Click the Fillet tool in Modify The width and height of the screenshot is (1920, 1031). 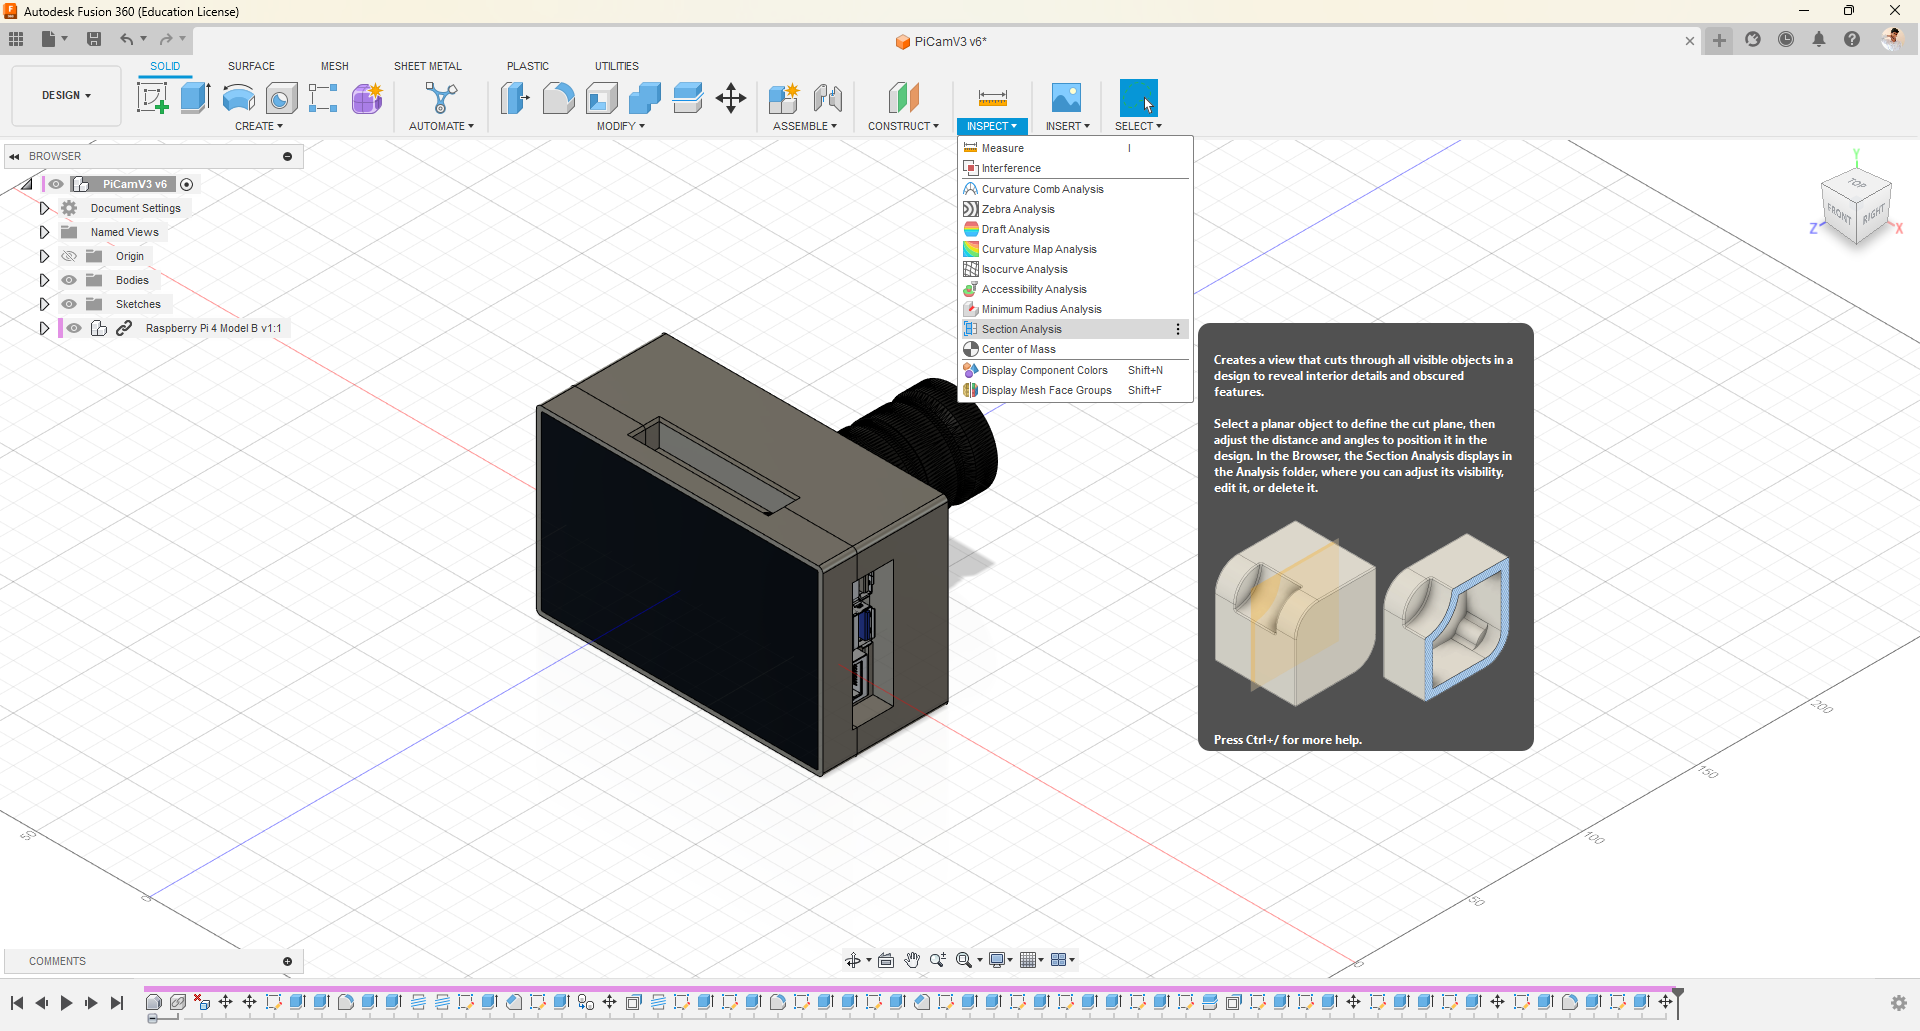[558, 98]
